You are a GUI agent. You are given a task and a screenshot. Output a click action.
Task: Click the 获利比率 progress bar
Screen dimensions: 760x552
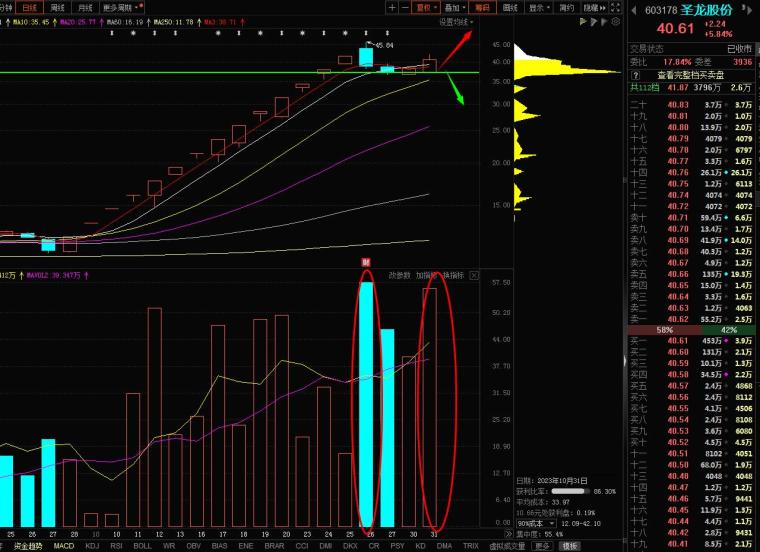tap(569, 491)
